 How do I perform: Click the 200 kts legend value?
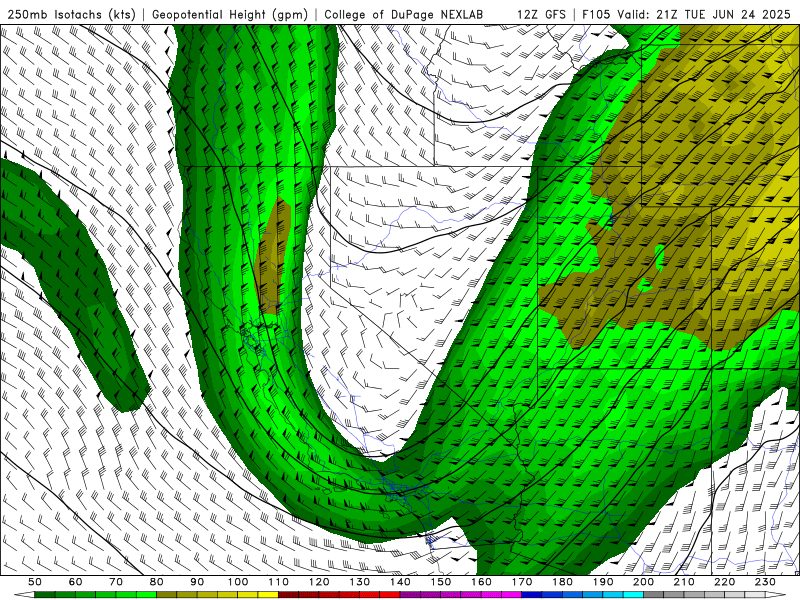pos(643,582)
